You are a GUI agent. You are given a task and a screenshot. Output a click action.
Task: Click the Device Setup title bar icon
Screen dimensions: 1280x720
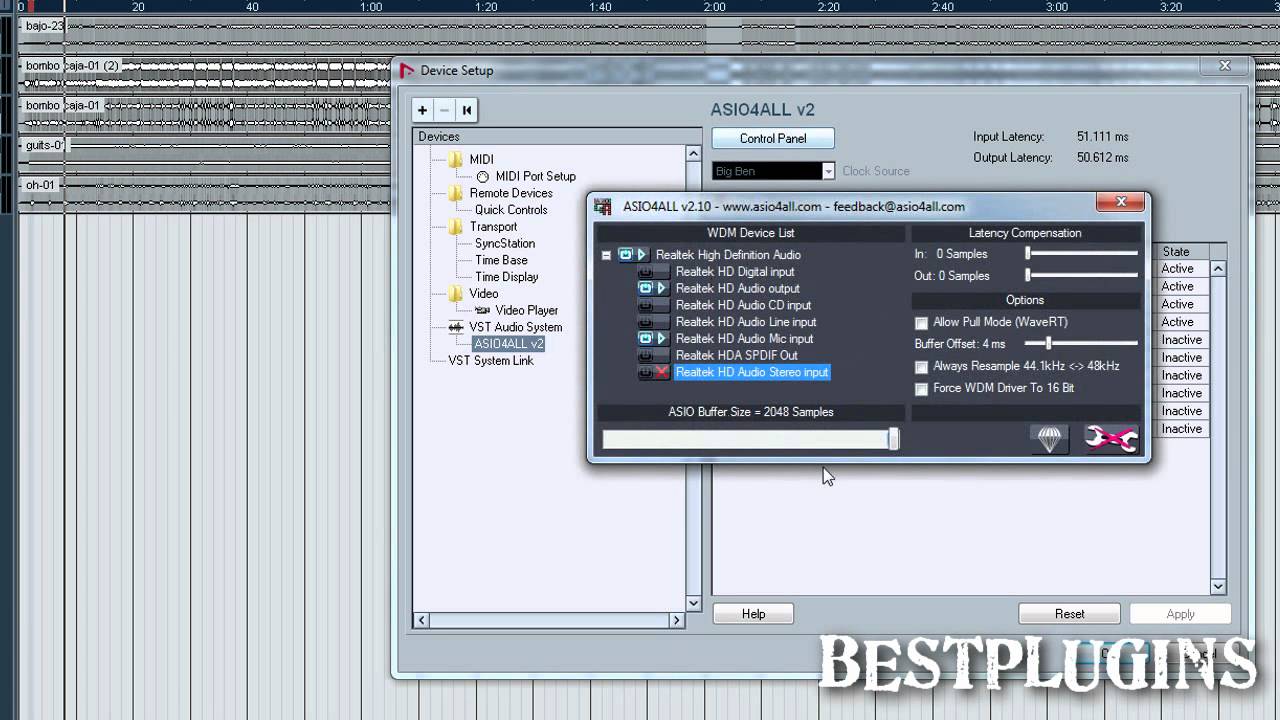point(406,71)
